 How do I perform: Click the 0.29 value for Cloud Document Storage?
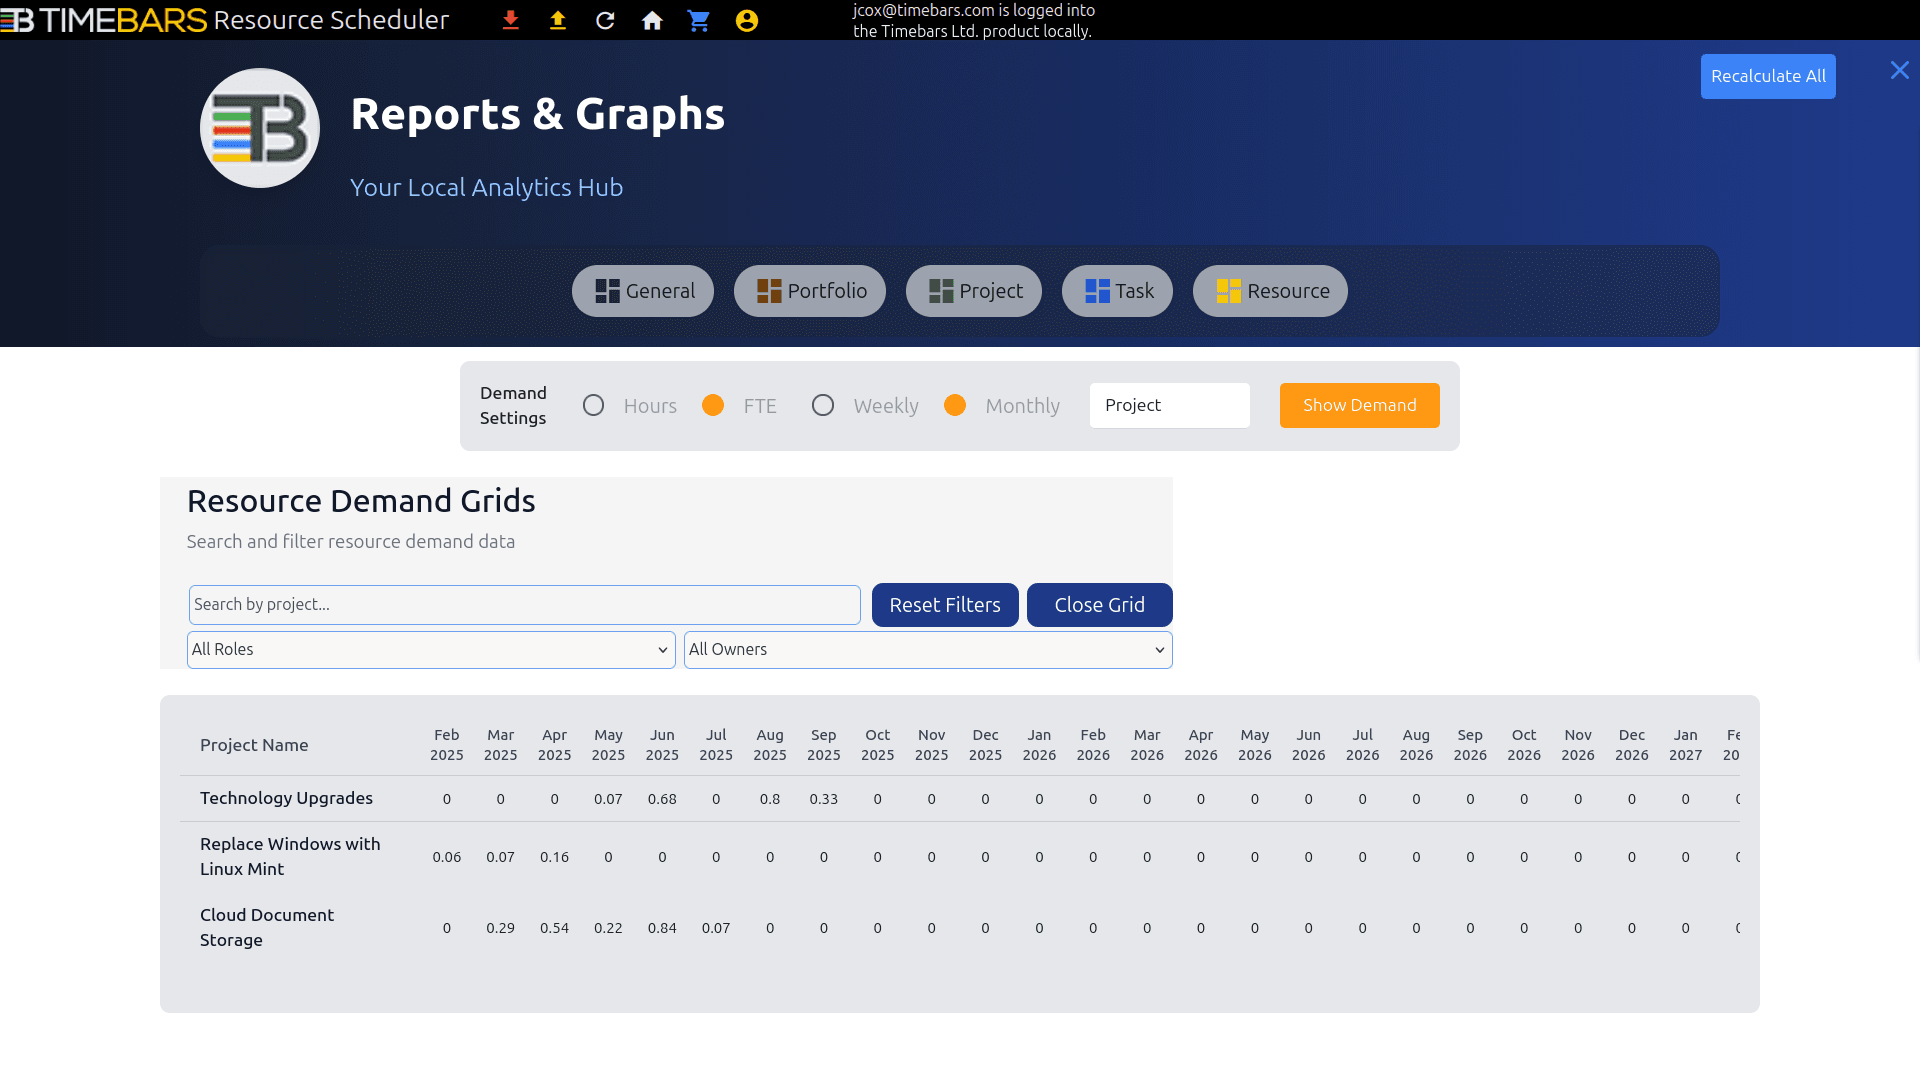point(501,928)
